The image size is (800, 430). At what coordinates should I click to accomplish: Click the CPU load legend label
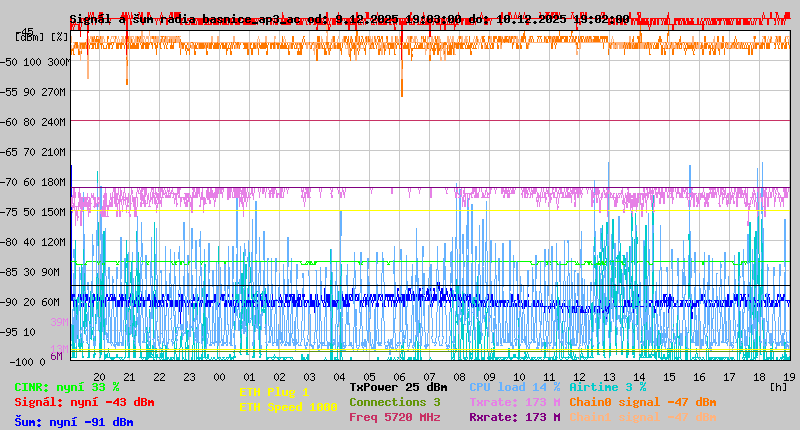click(x=515, y=387)
